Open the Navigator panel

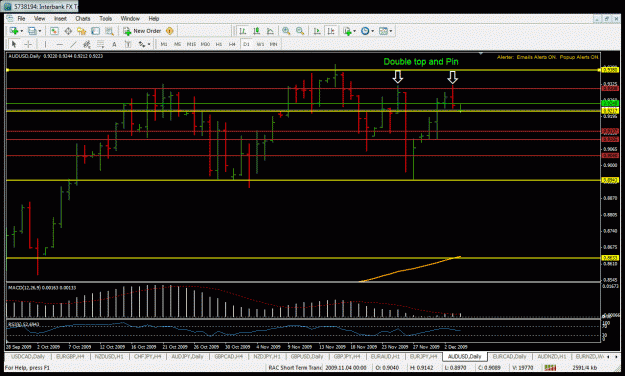[82, 31]
